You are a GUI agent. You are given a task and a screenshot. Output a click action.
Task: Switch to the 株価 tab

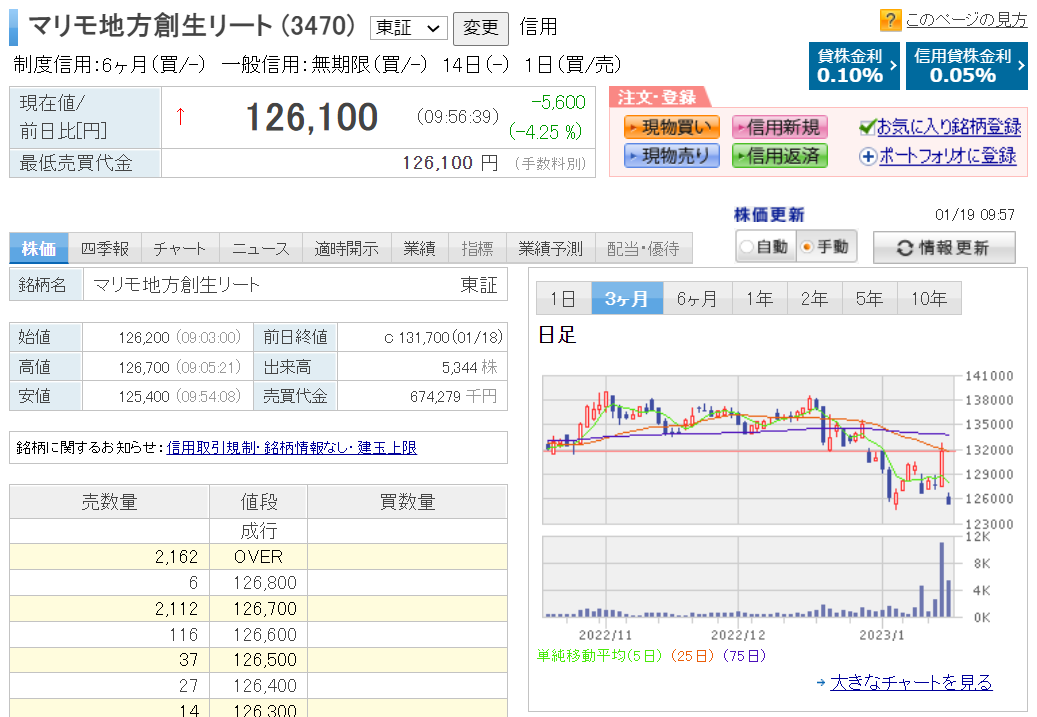click(39, 249)
